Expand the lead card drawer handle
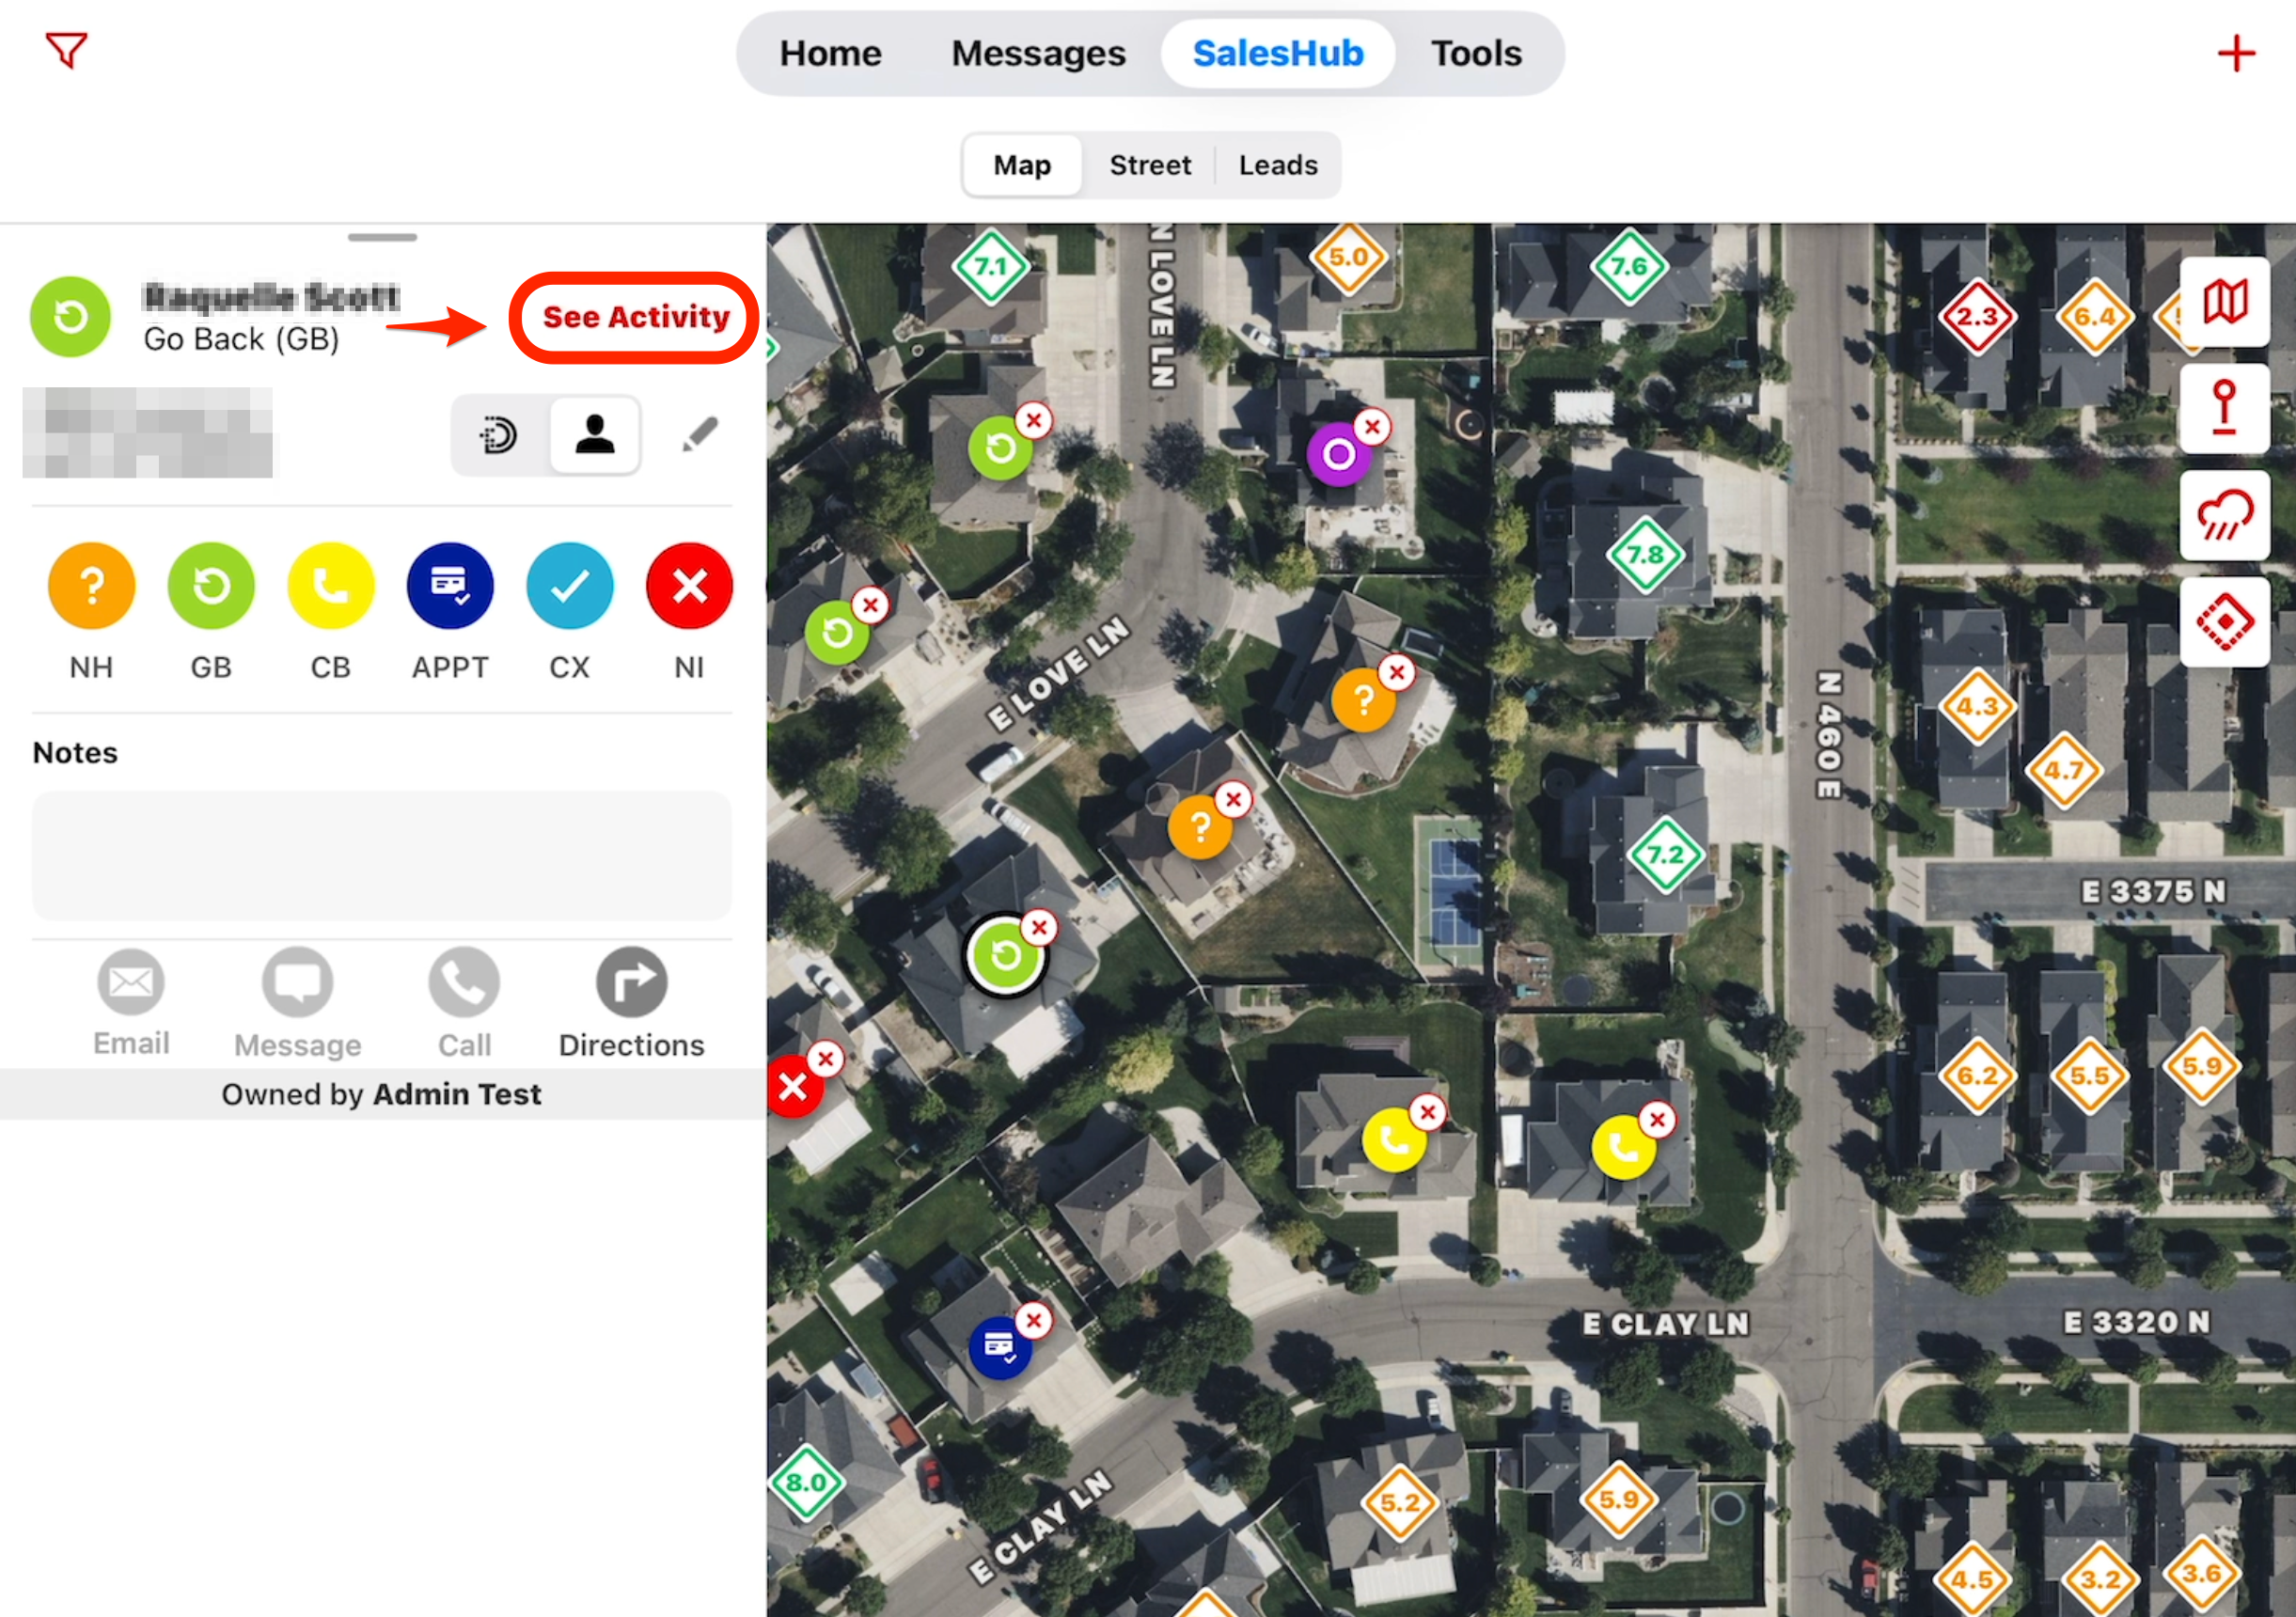The height and width of the screenshot is (1617, 2296). [381, 237]
